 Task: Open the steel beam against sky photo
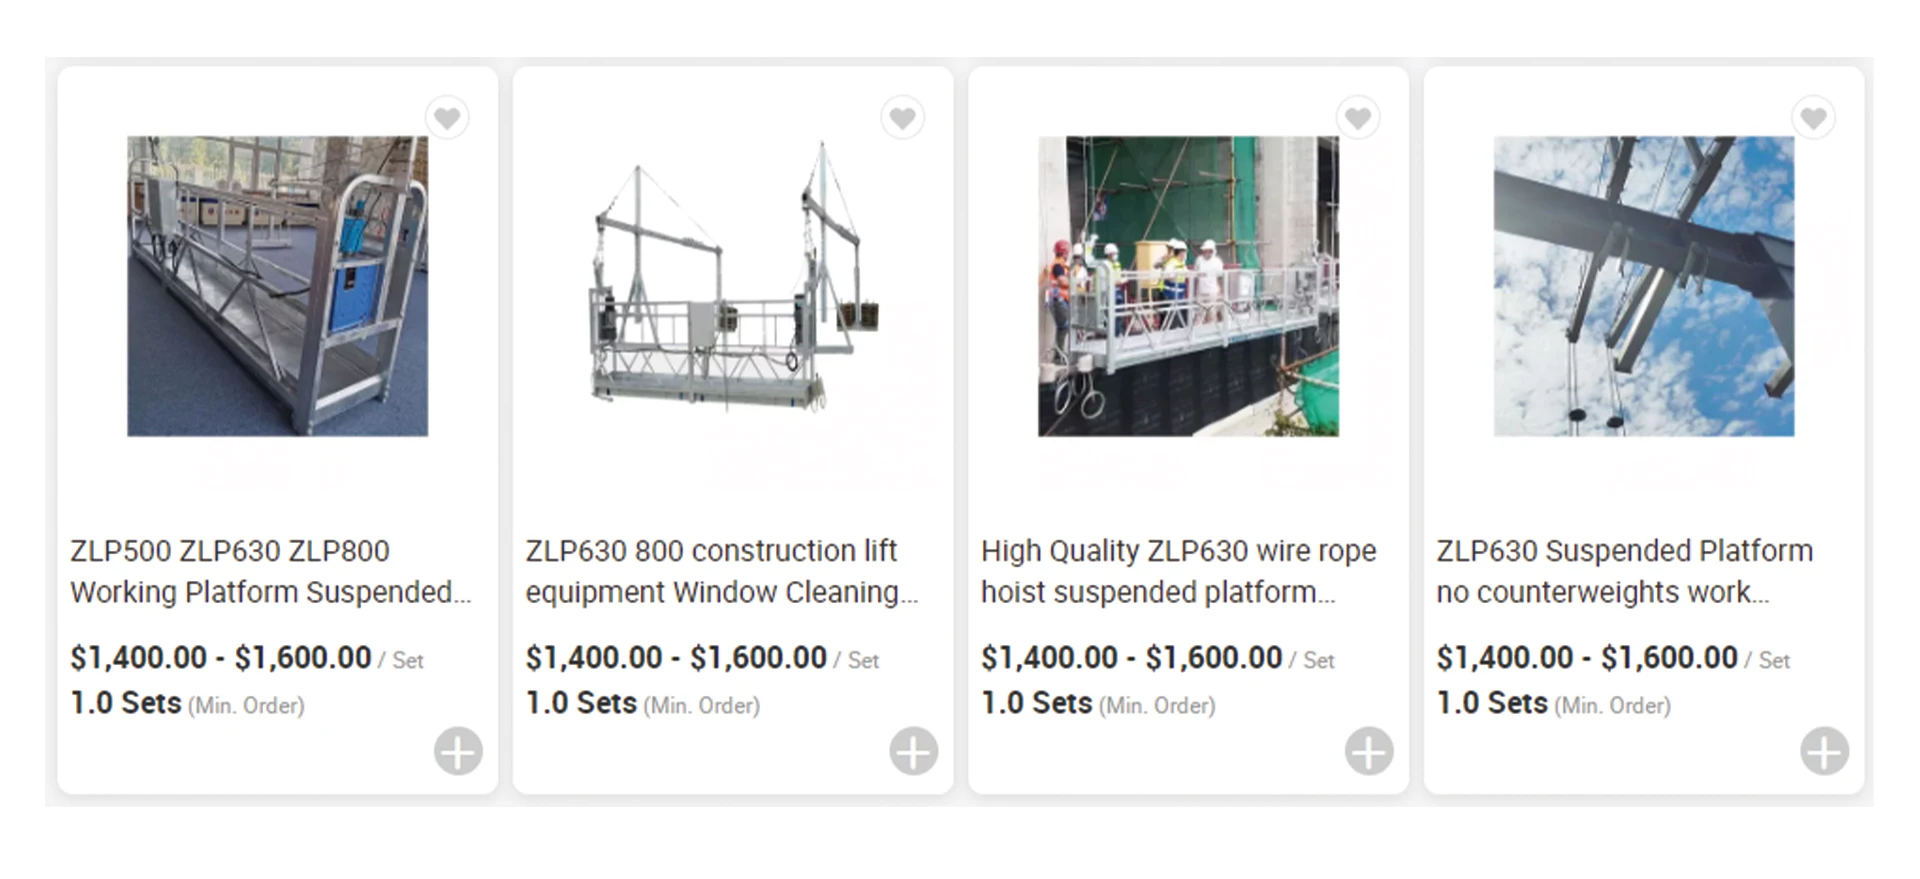[x=1644, y=286]
